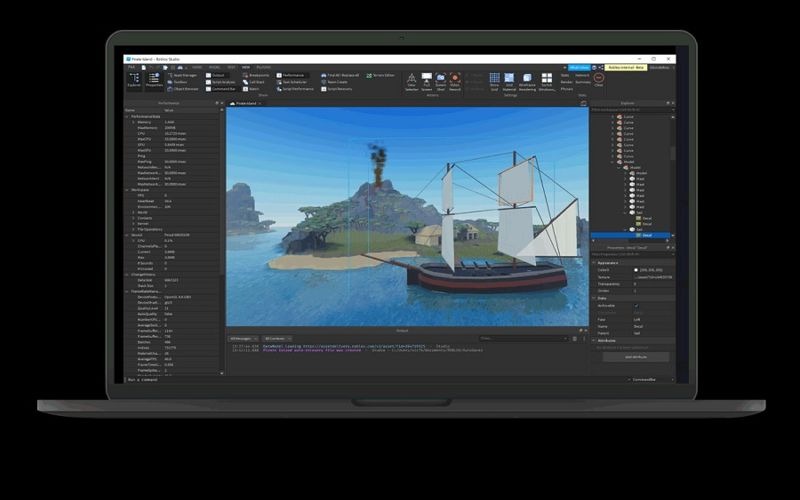
Task: Collapse the Attributes section in Properties
Action: [594, 340]
